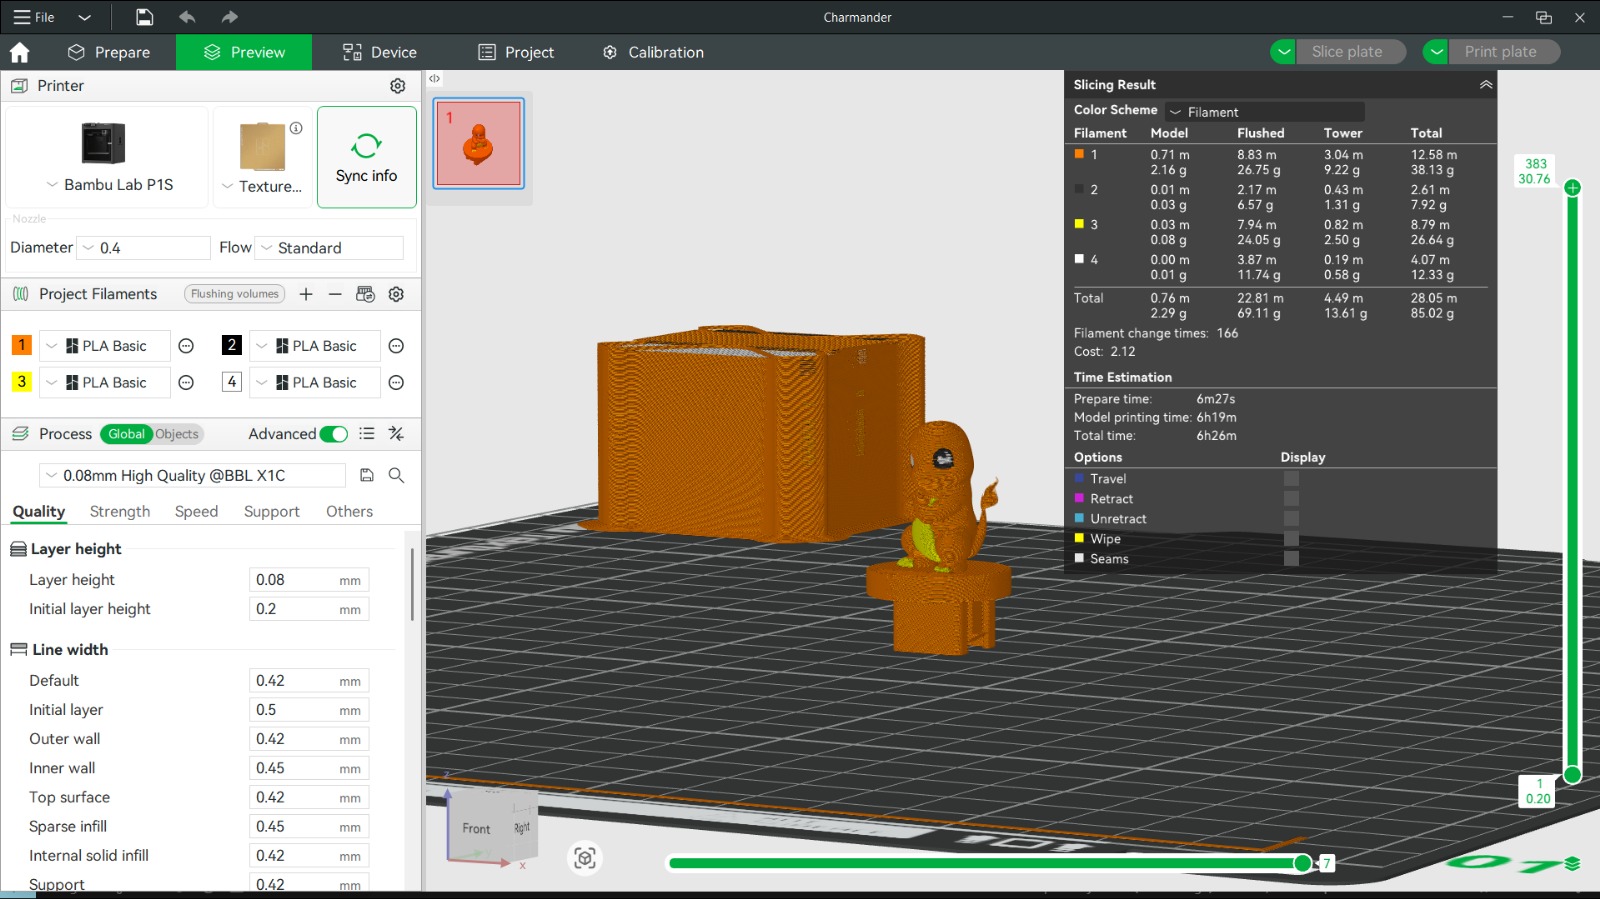1600x899 pixels.
Task: Remove a filament with minus icon
Action: click(335, 294)
